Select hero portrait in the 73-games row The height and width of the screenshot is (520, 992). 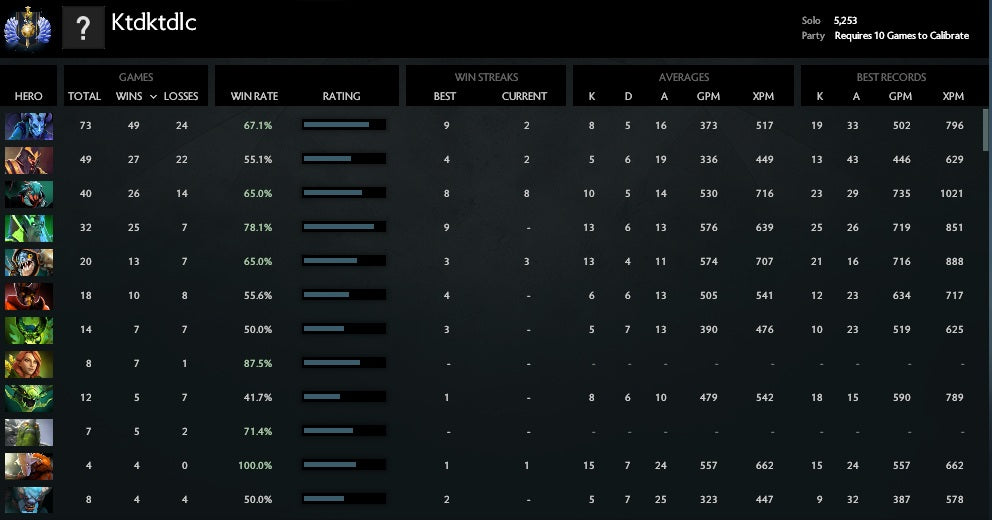pyautogui.click(x=29, y=126)
